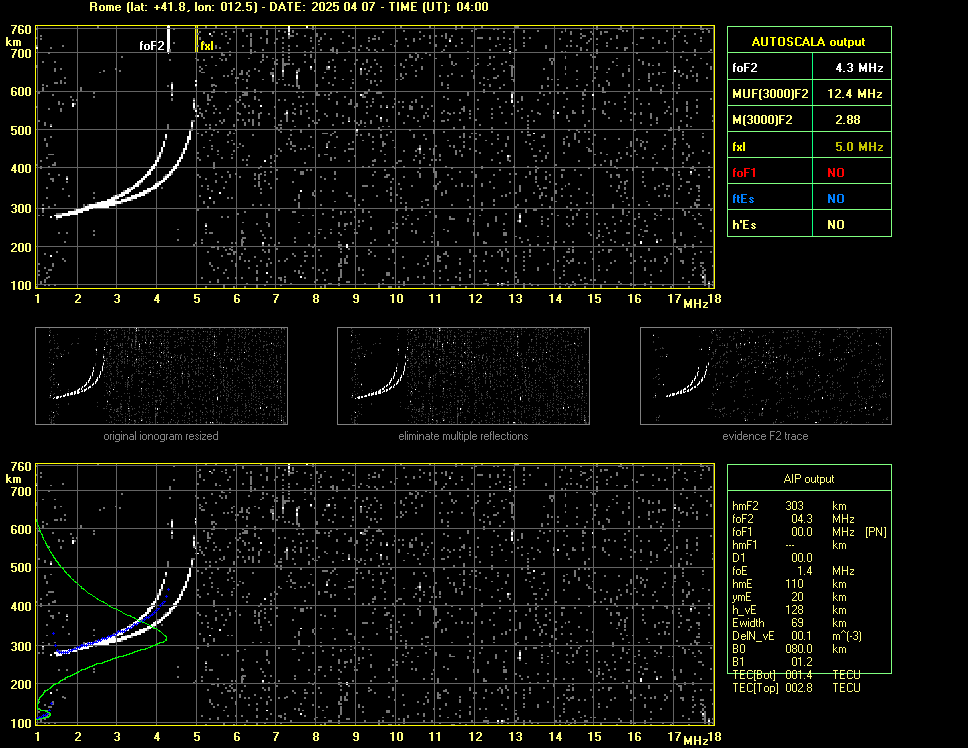
Task: Click the [PN] marker beside foF1
Action: click(876, 532)
